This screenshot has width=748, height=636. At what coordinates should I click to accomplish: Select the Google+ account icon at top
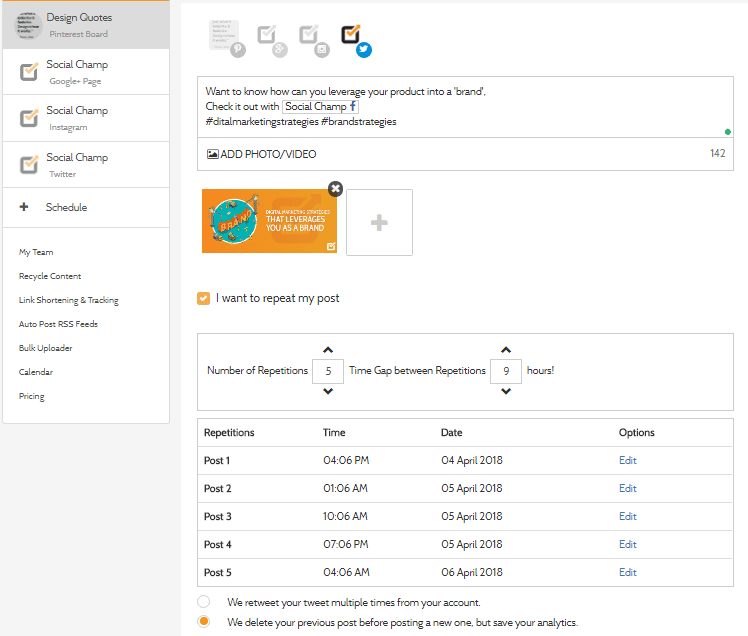tap(272, 41)
